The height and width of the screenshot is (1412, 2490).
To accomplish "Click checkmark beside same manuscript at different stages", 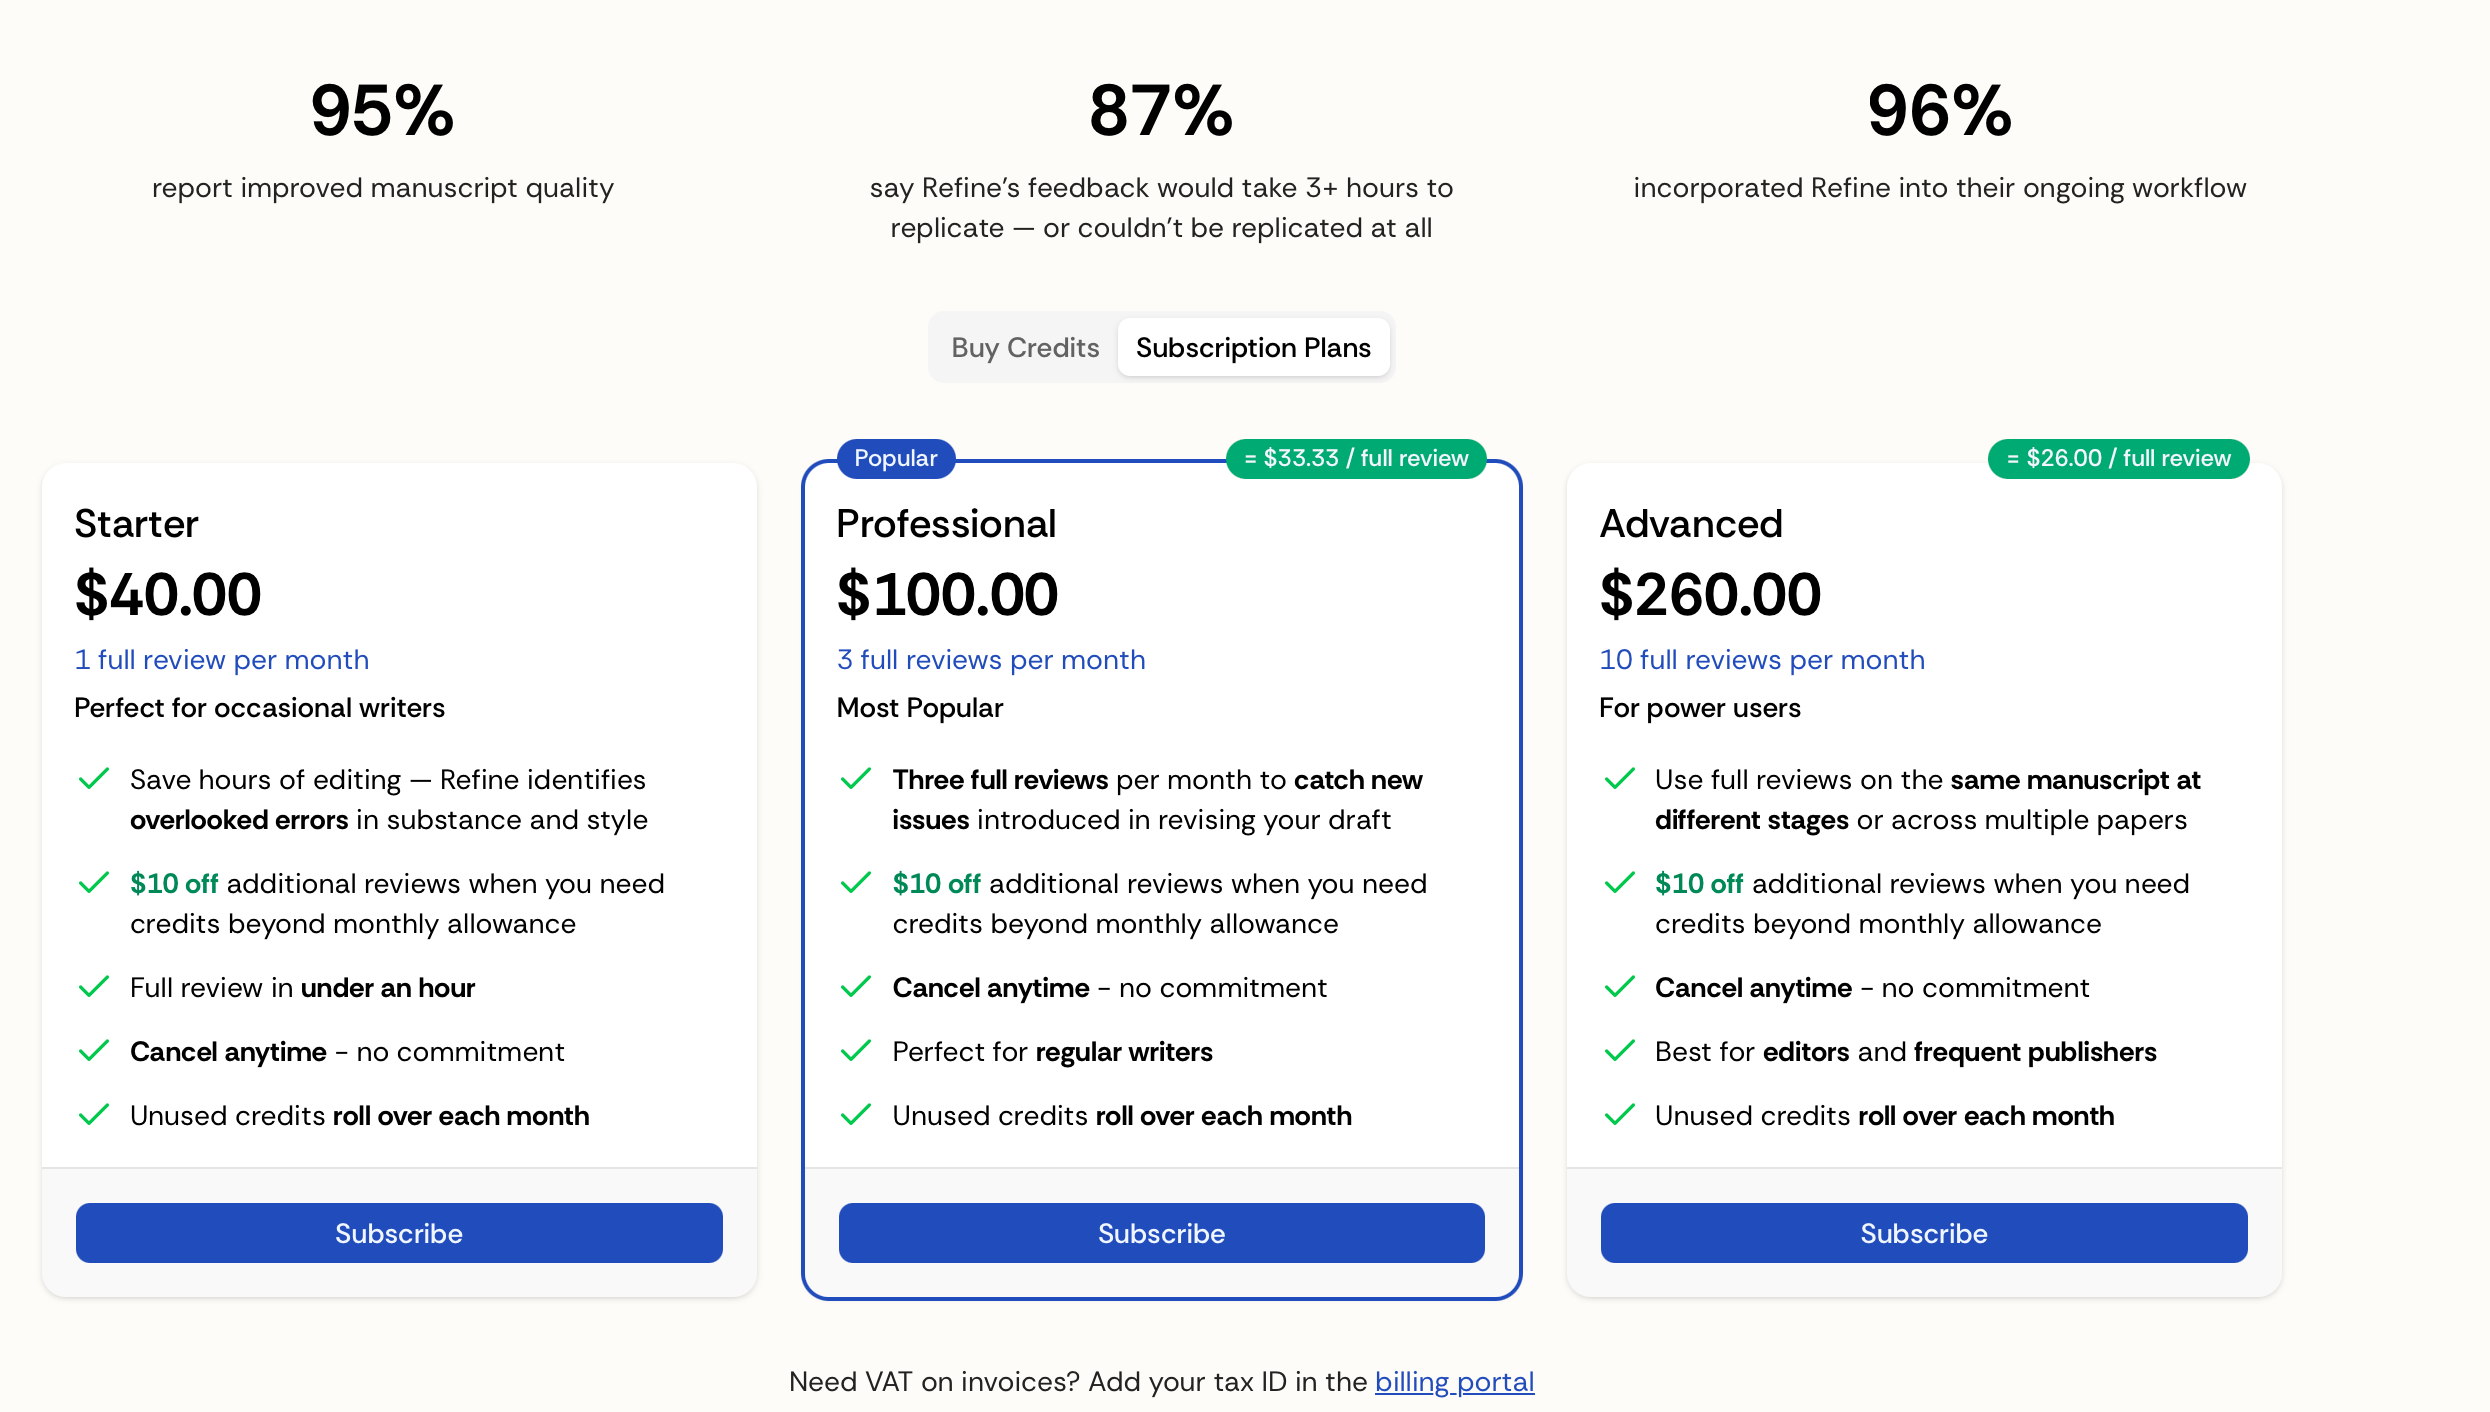I will click(1619, 779).
